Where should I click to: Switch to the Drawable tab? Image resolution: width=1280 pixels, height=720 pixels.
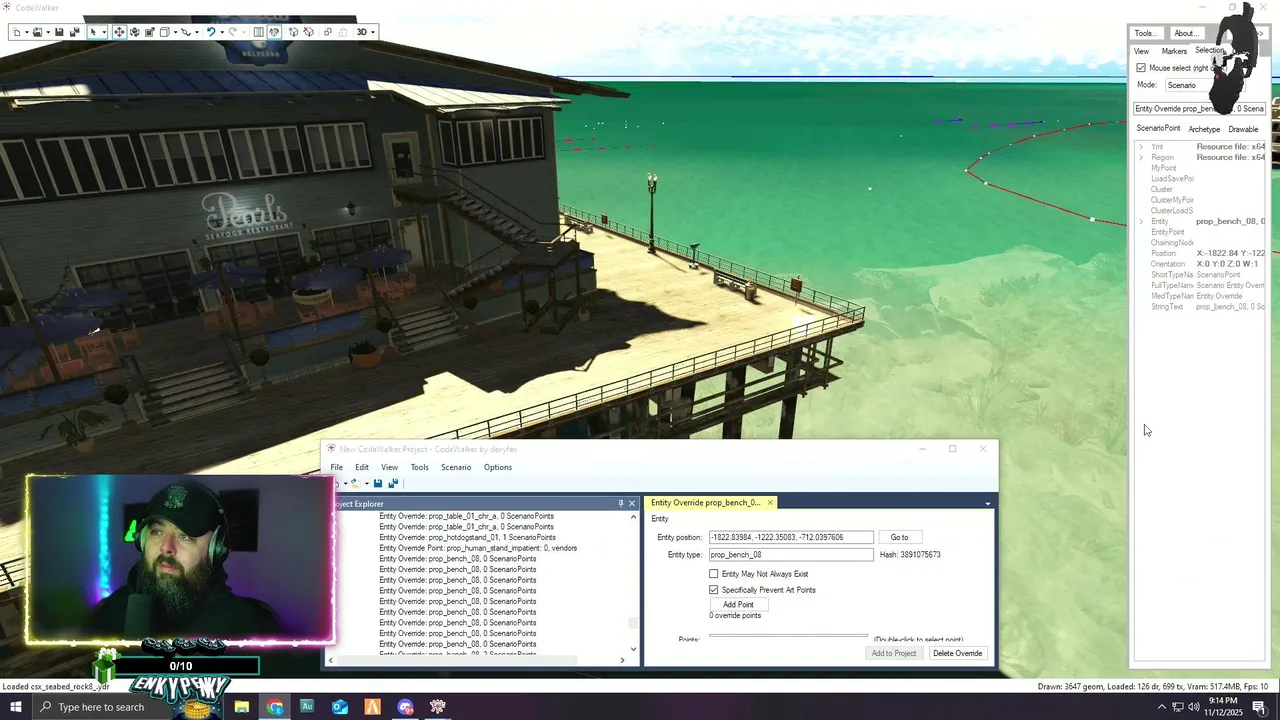(1243, 129)
